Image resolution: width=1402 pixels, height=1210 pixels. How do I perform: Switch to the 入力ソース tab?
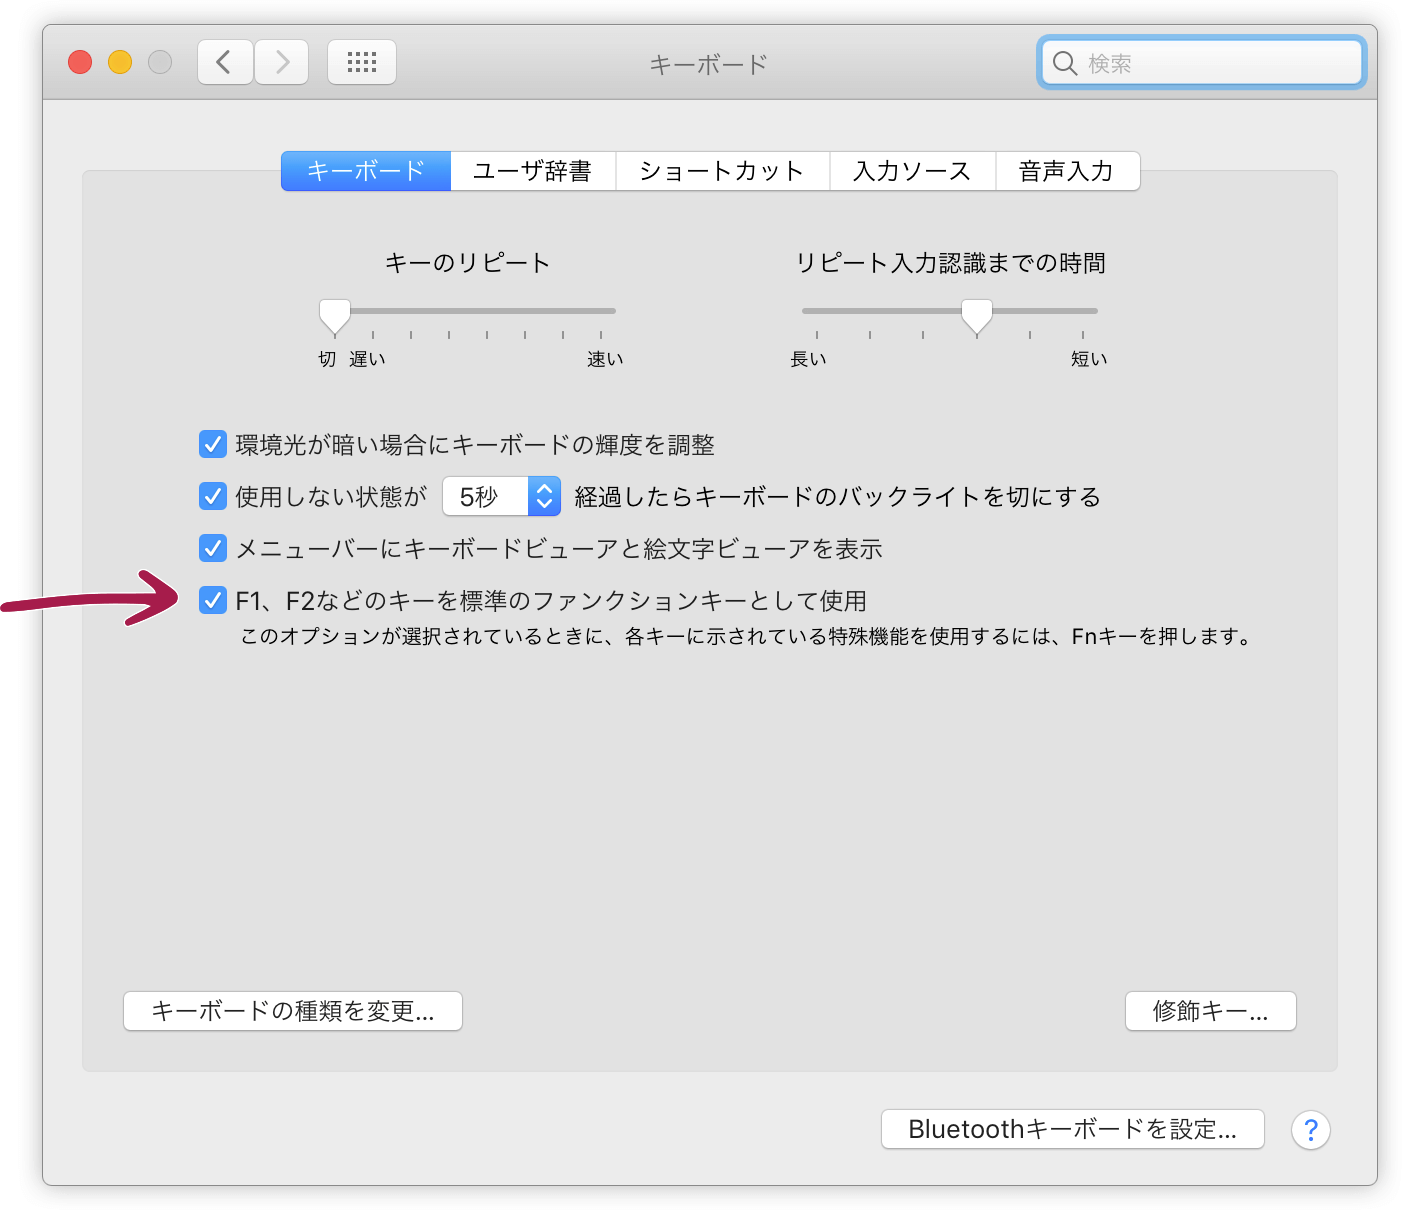[912, 171]
